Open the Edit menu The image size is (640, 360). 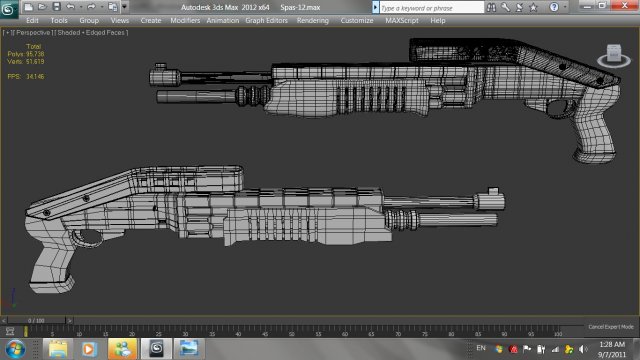pyautogui.click(x=32, y=20)
